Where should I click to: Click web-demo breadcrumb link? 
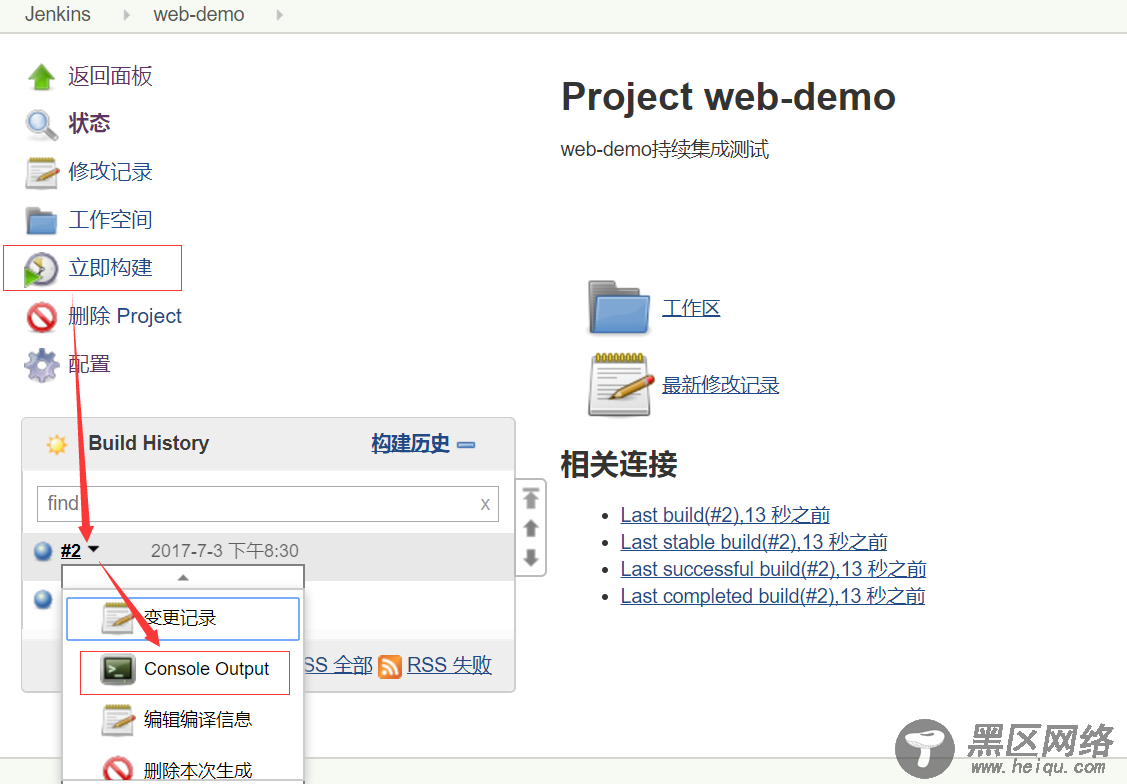(x=199, y=14)
